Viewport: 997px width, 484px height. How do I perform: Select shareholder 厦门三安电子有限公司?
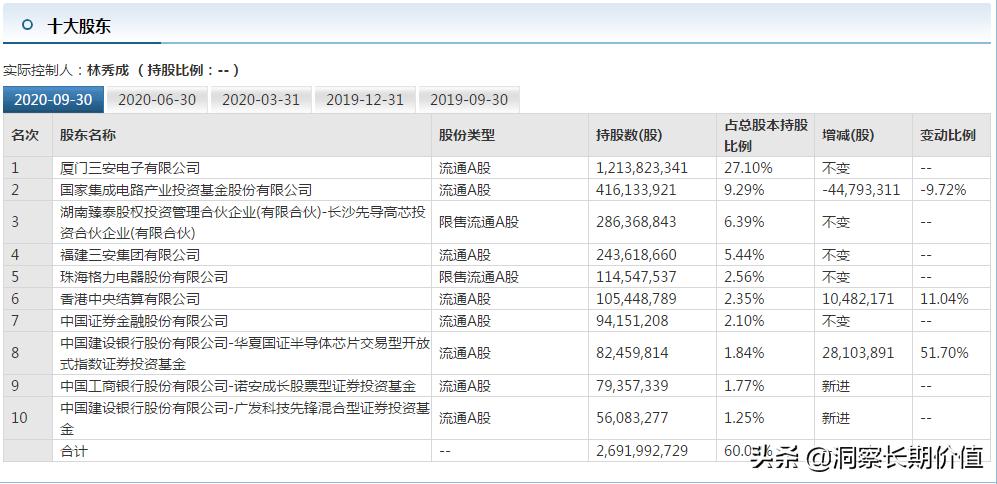coord(130,168)
